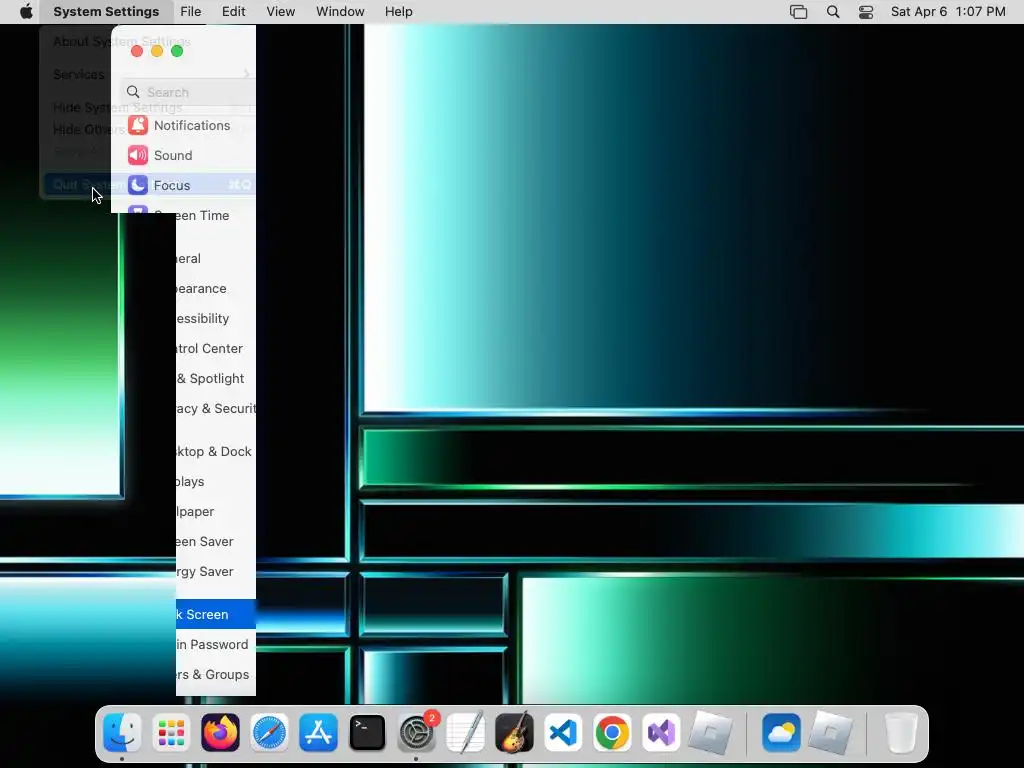Open Terminal from the Dock
The image size is (1024, 768).
367,733
